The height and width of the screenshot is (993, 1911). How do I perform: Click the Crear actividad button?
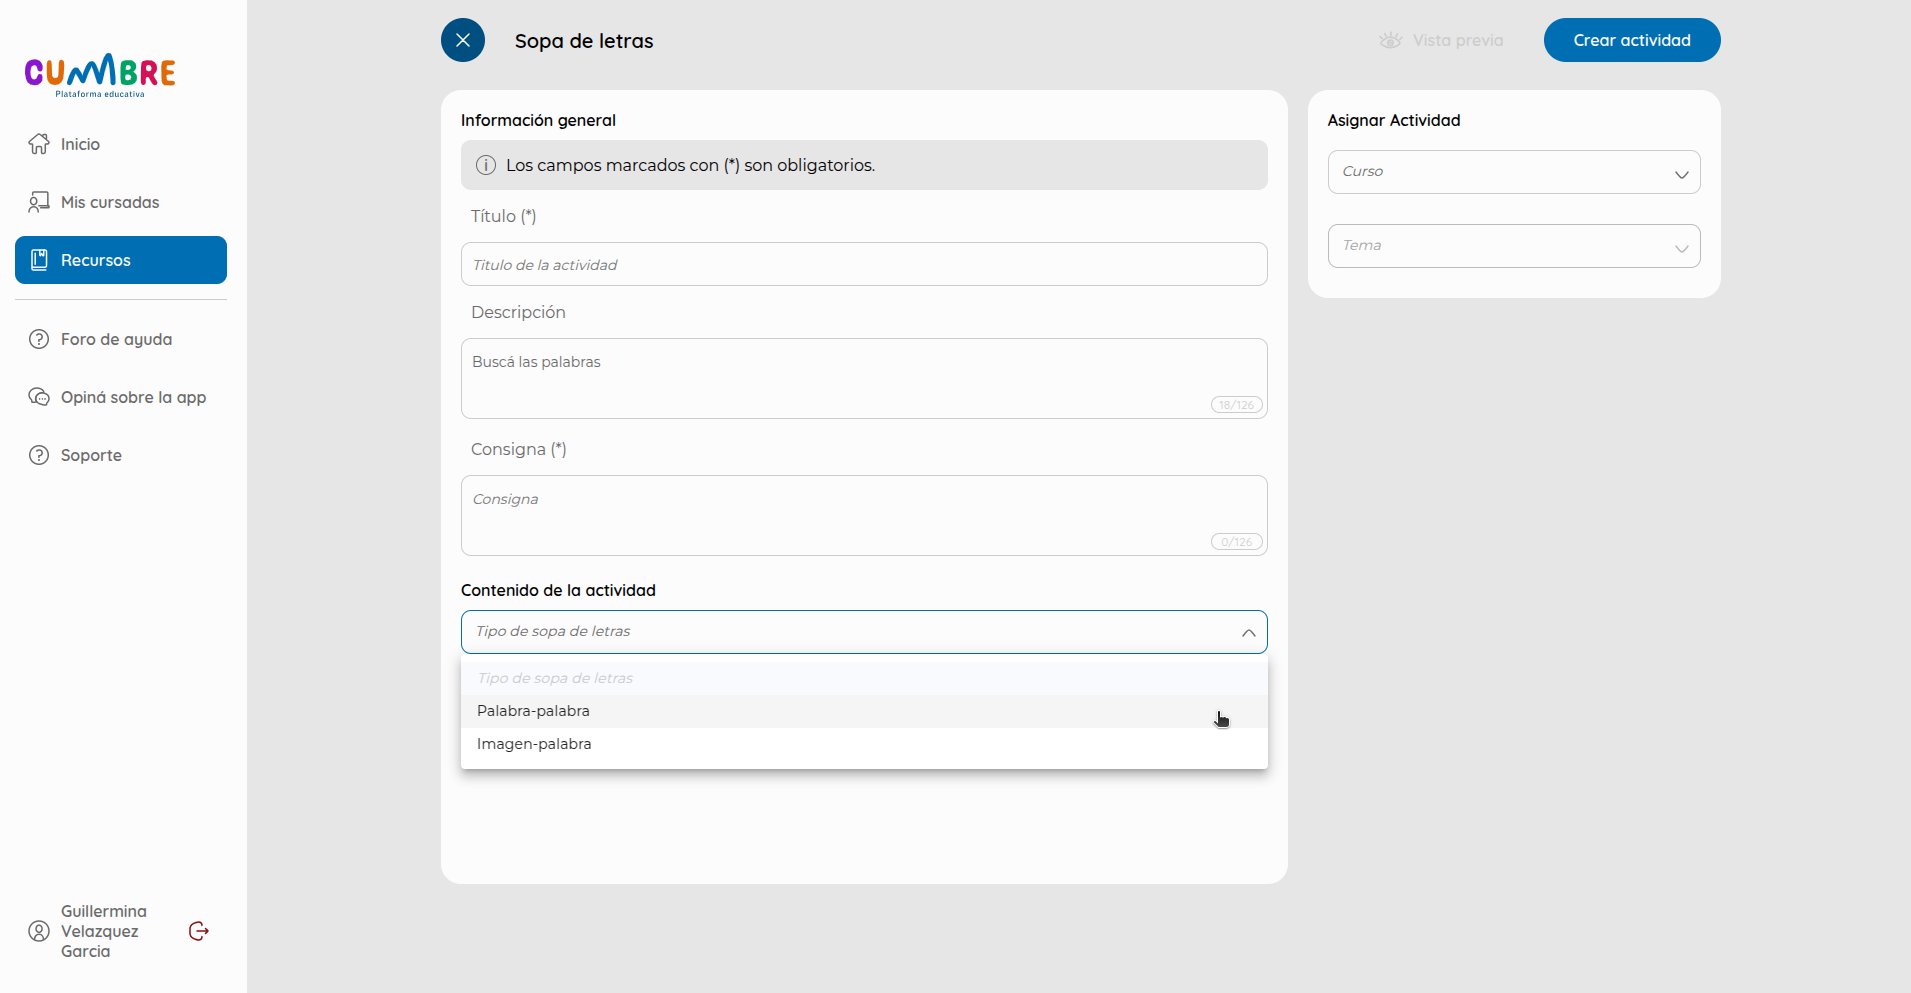click(1632, 40)
